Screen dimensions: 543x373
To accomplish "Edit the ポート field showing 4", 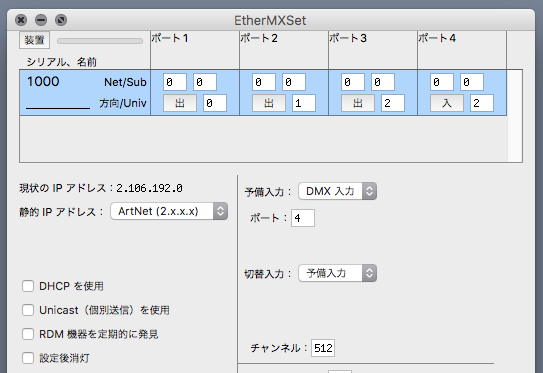I will [x=303, y=218].
